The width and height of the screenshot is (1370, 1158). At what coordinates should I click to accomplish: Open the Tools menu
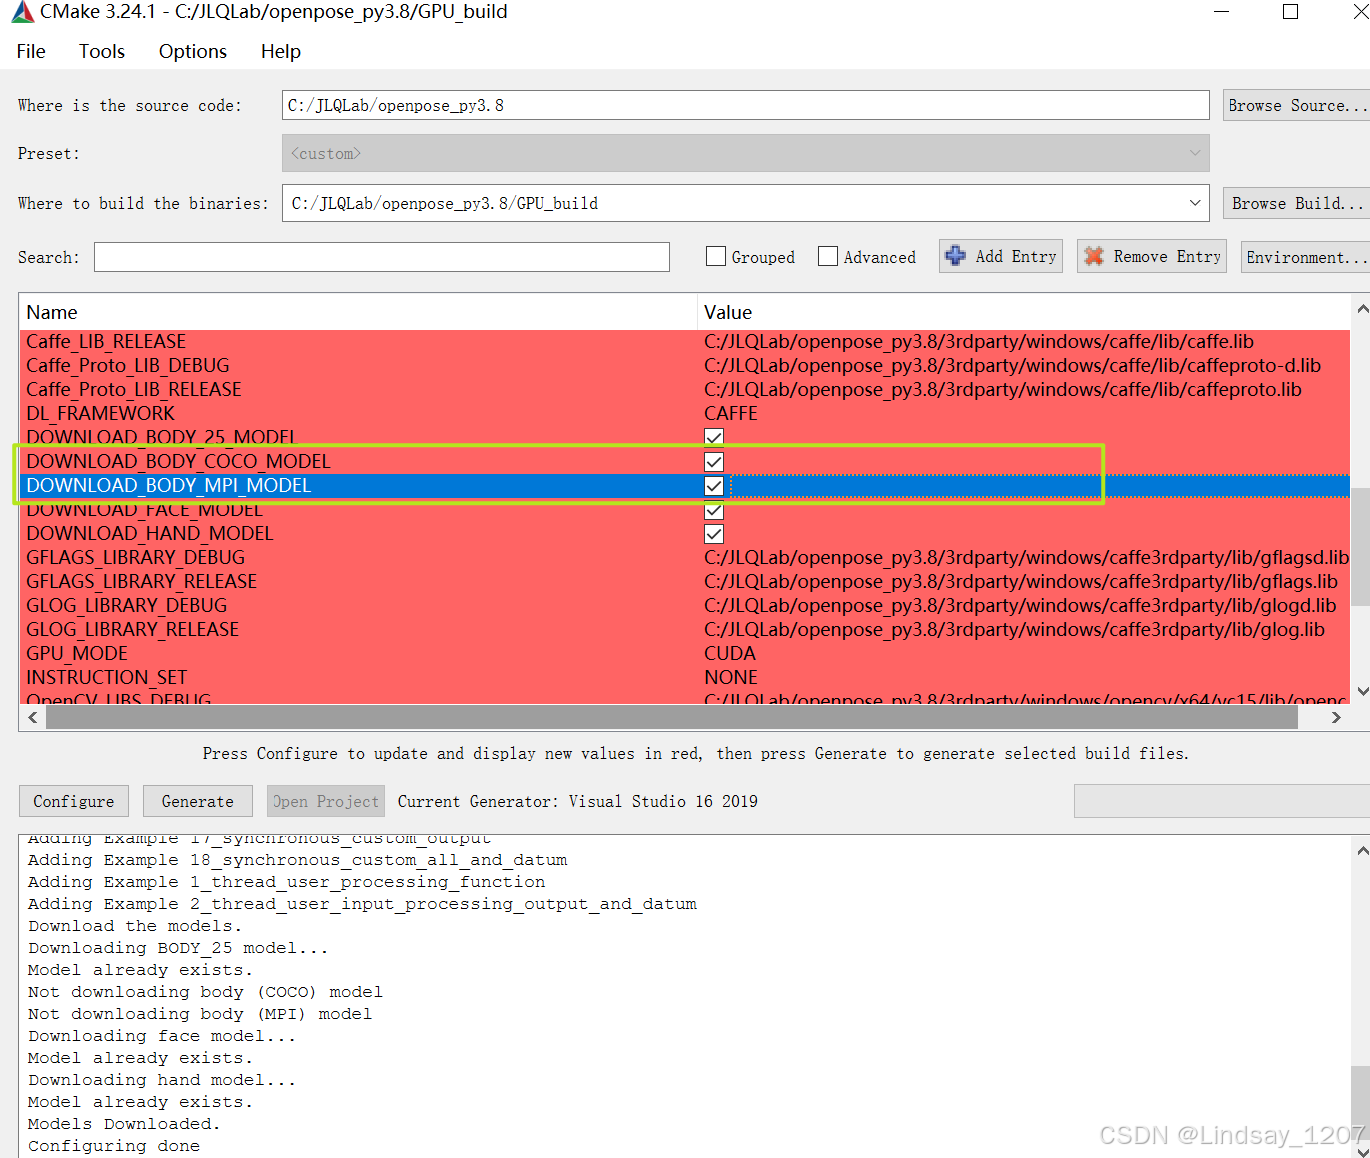tap(102, 51)
